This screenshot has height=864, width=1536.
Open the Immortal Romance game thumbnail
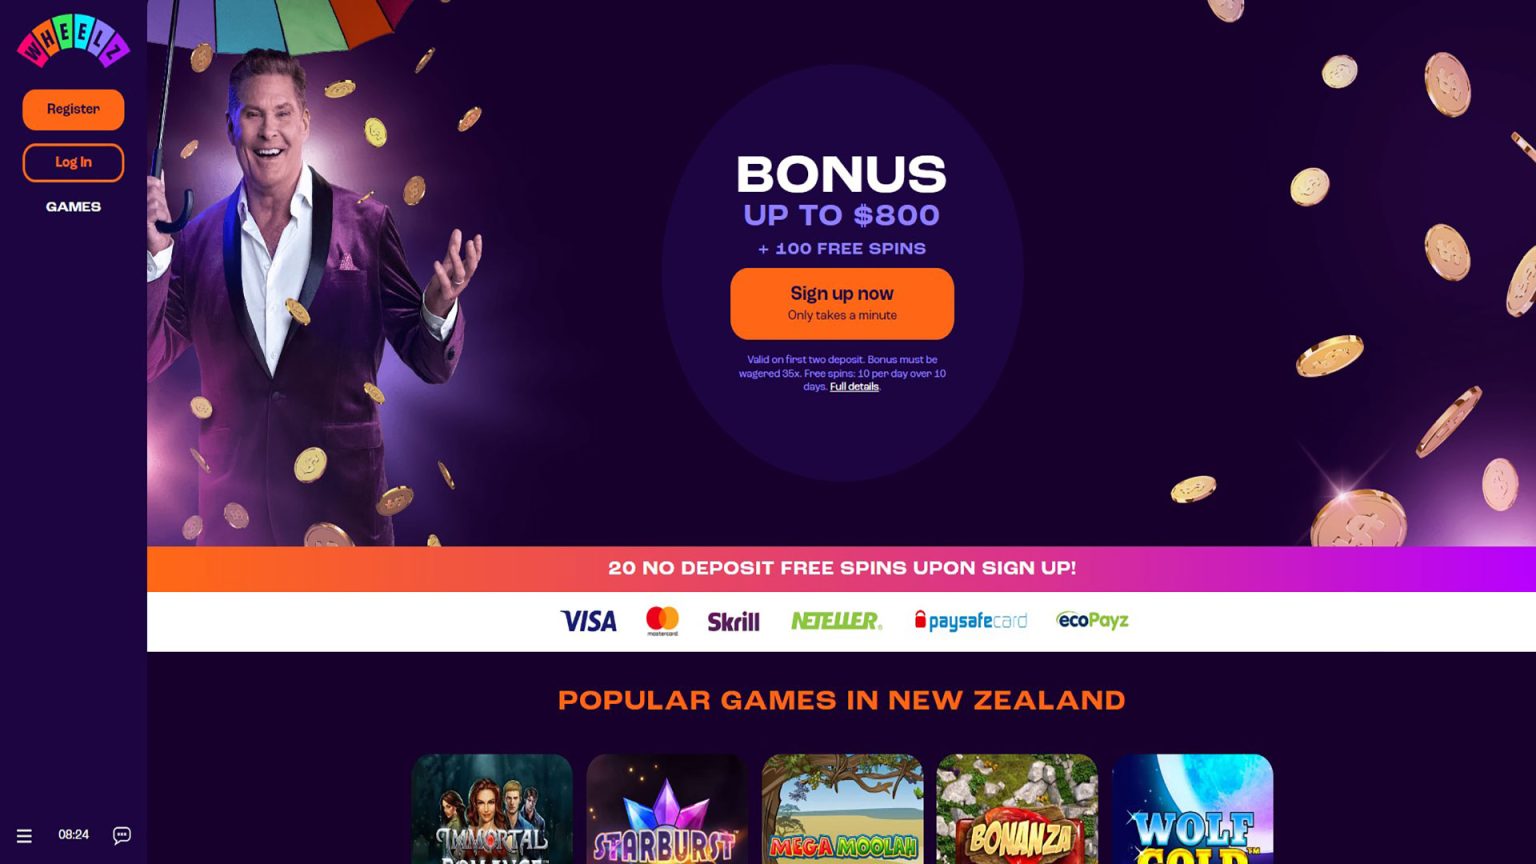[492, 809]
